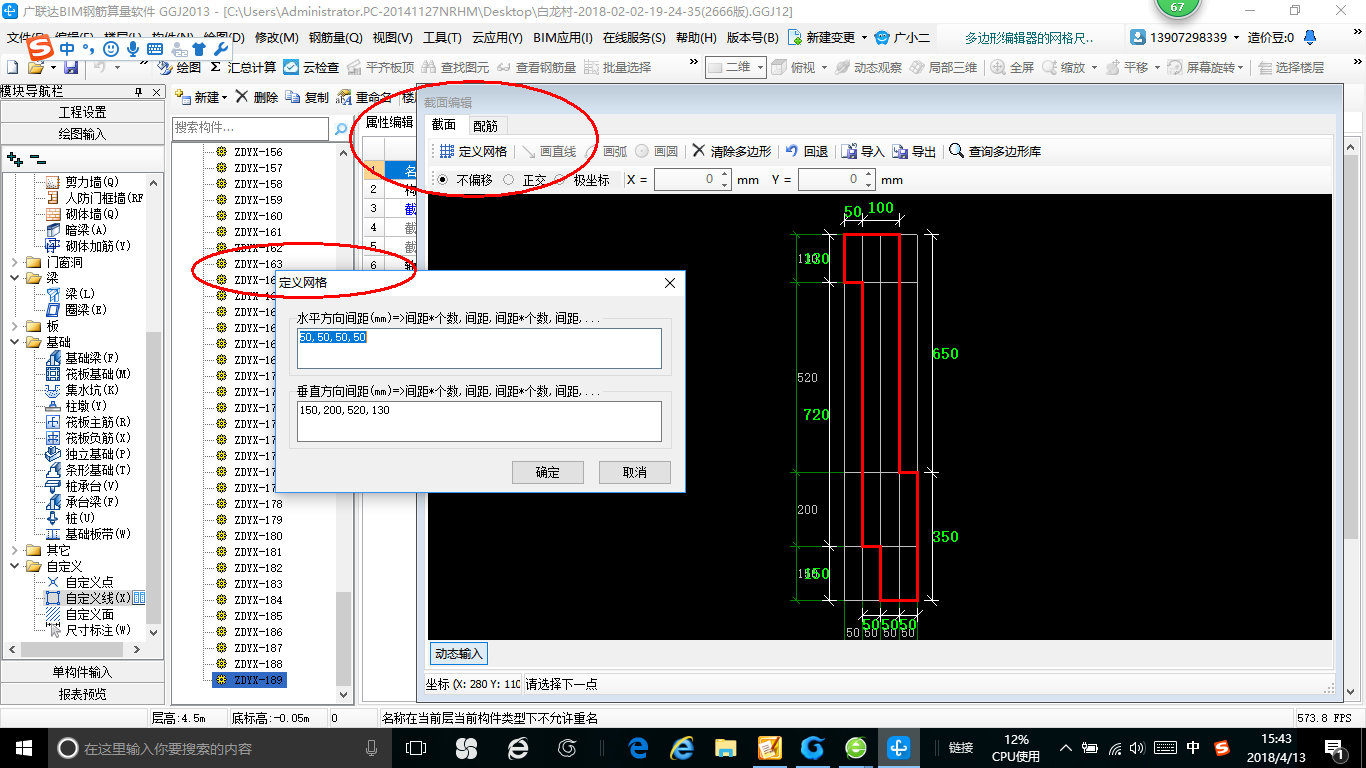Screen dimensions: 1366x768
Task: Open the 钢筋量(Q) menu
Action: [335, 38]
